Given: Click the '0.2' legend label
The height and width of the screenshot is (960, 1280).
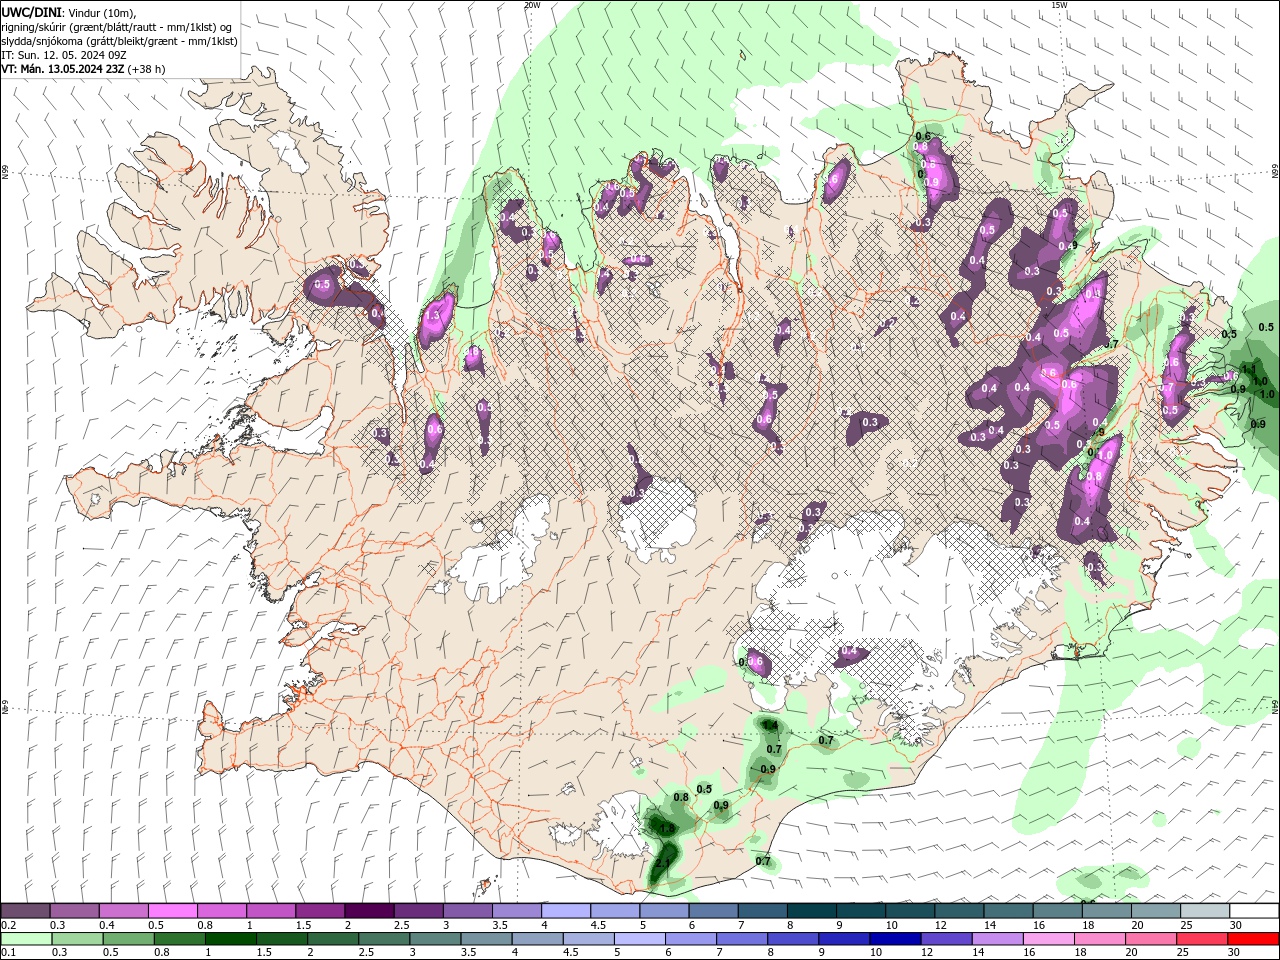Looking at the screenshot, I should click(x=10, y=925).
